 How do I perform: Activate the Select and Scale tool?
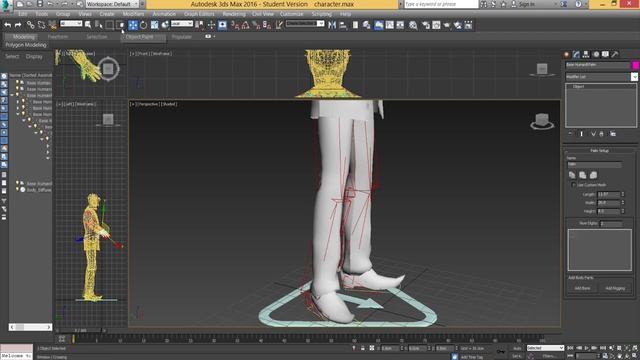pyautogui.click(x=154, y=25)
